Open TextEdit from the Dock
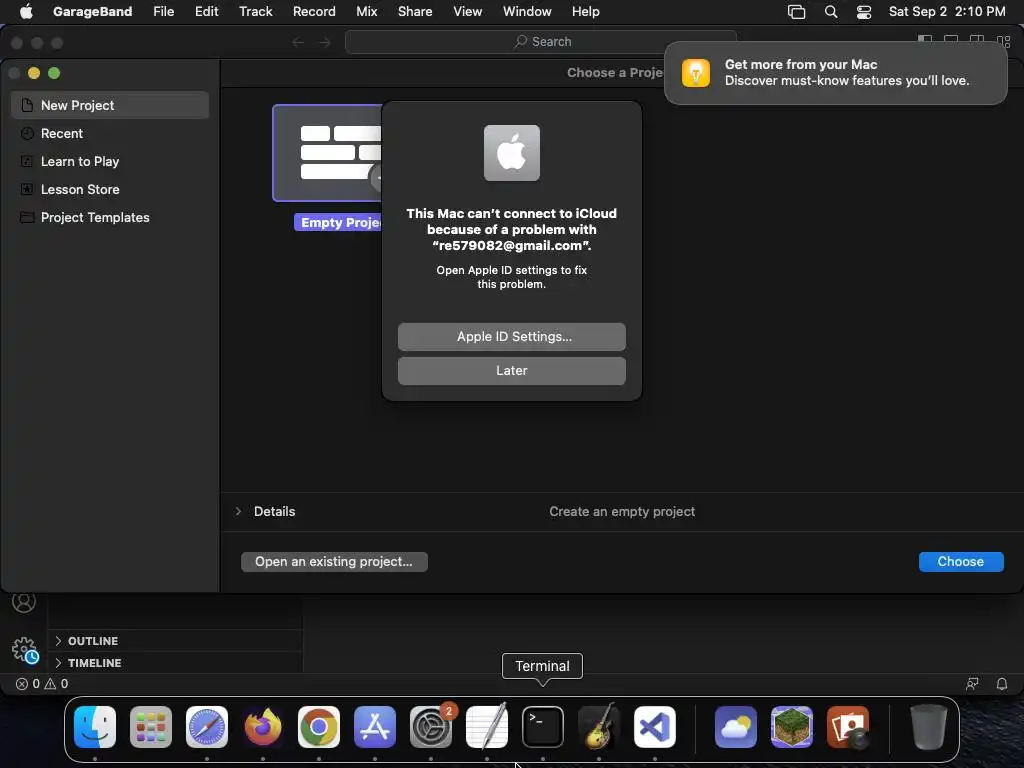The height and width of the screenshot is (768, 1024). click(x=487, y=727)
